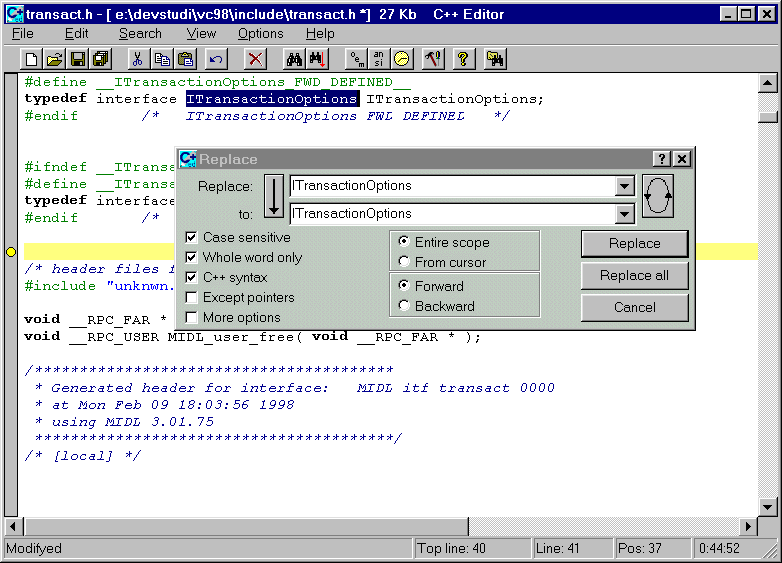This screenshot has width=782, height=563.
Task: Click the 'using MIDL 3.01.75' comment line
Action: [x=125, y=422]
